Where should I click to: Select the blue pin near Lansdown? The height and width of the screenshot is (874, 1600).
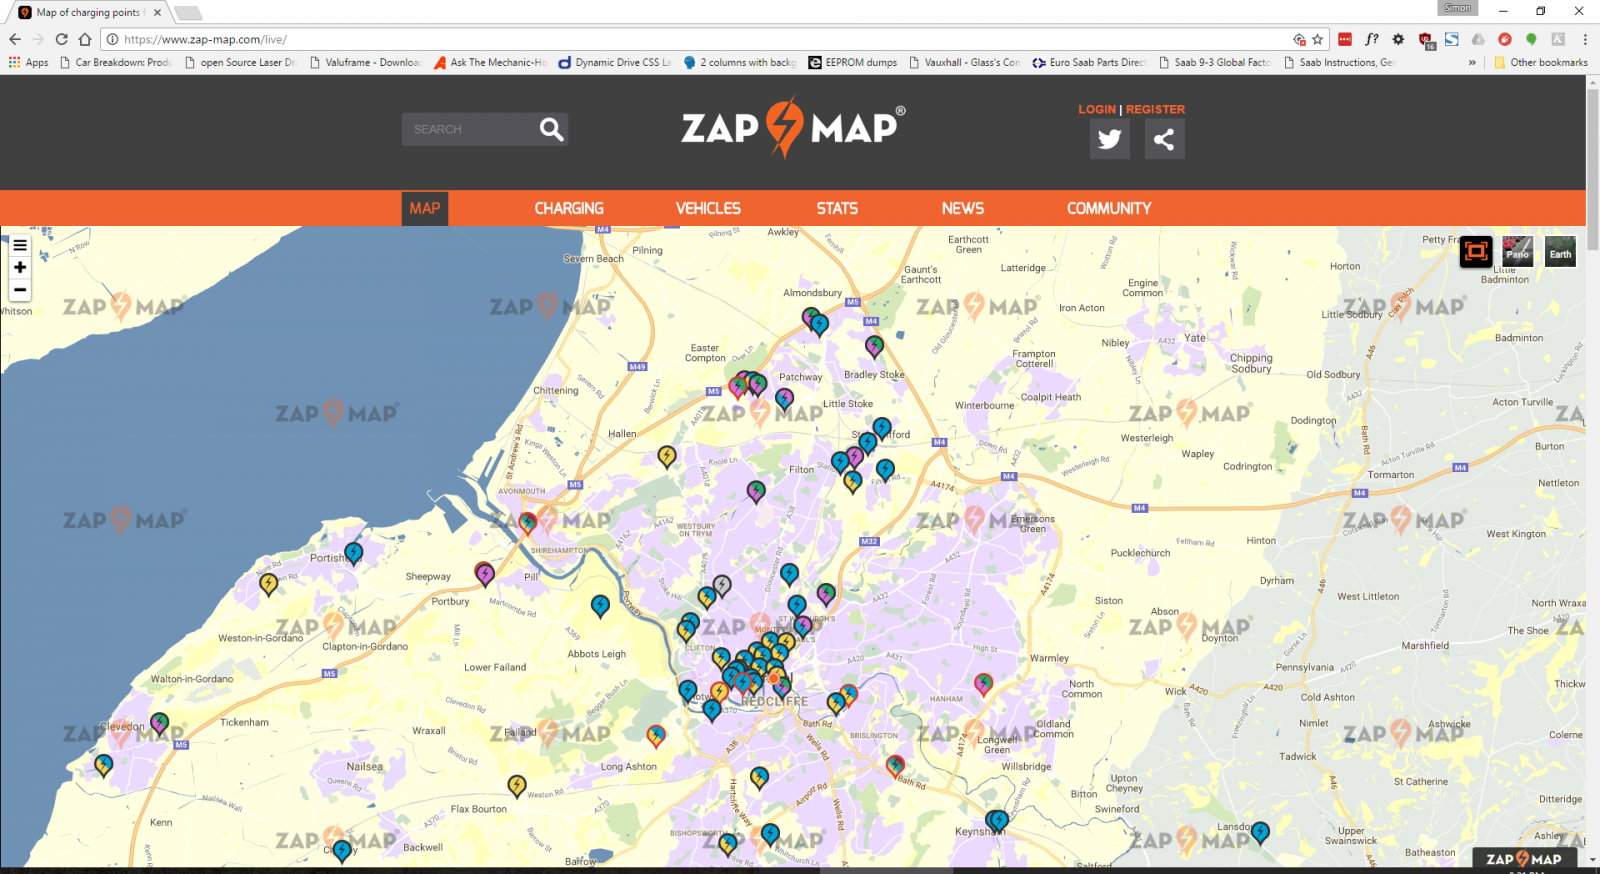[x=1261, y=832]
